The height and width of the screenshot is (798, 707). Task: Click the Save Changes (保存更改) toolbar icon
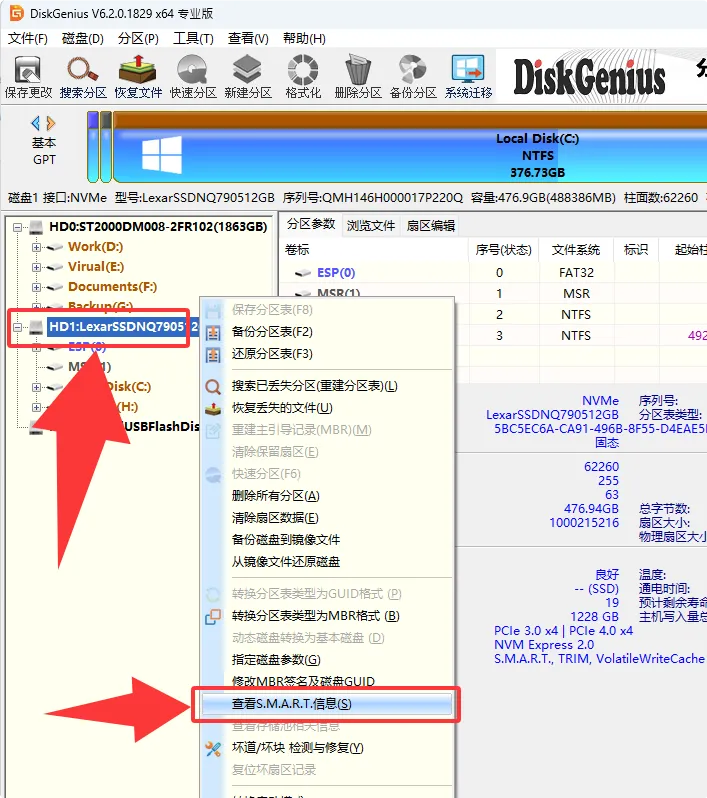click(28, 77)
